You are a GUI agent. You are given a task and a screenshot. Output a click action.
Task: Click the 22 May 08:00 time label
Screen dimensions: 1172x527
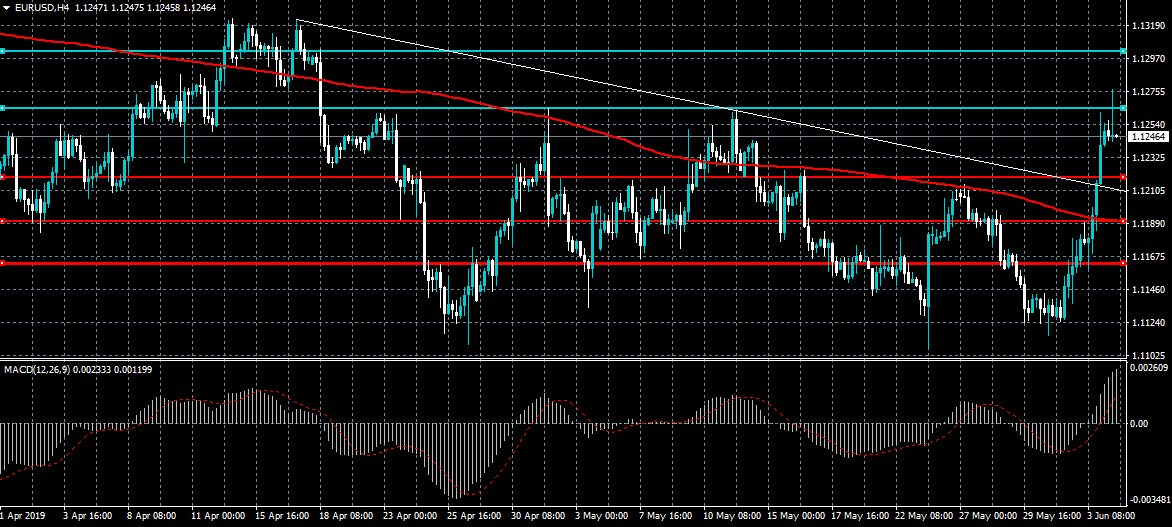(924, 516)
